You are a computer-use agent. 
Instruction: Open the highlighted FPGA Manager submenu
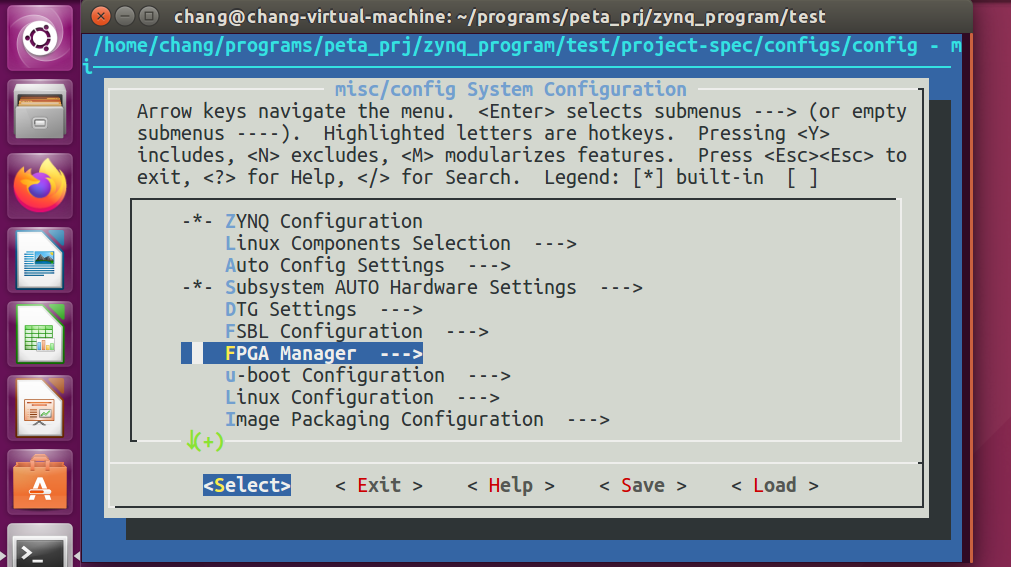(x=302, y=353)
